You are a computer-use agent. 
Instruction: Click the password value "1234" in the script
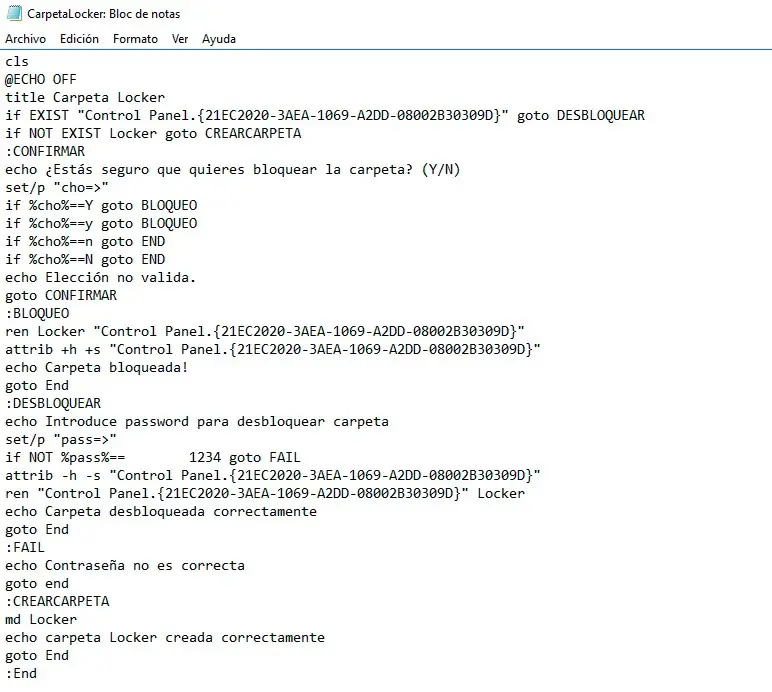(205, 457)
